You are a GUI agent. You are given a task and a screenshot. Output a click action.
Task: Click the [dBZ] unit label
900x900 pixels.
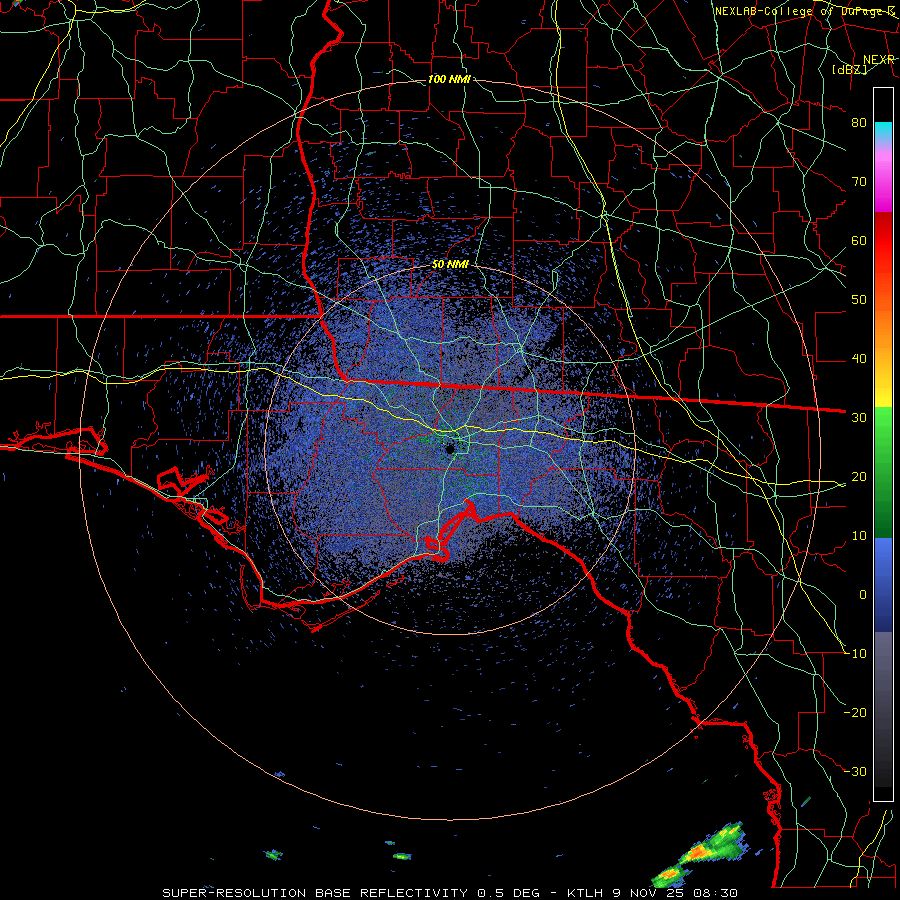(849, 69)
